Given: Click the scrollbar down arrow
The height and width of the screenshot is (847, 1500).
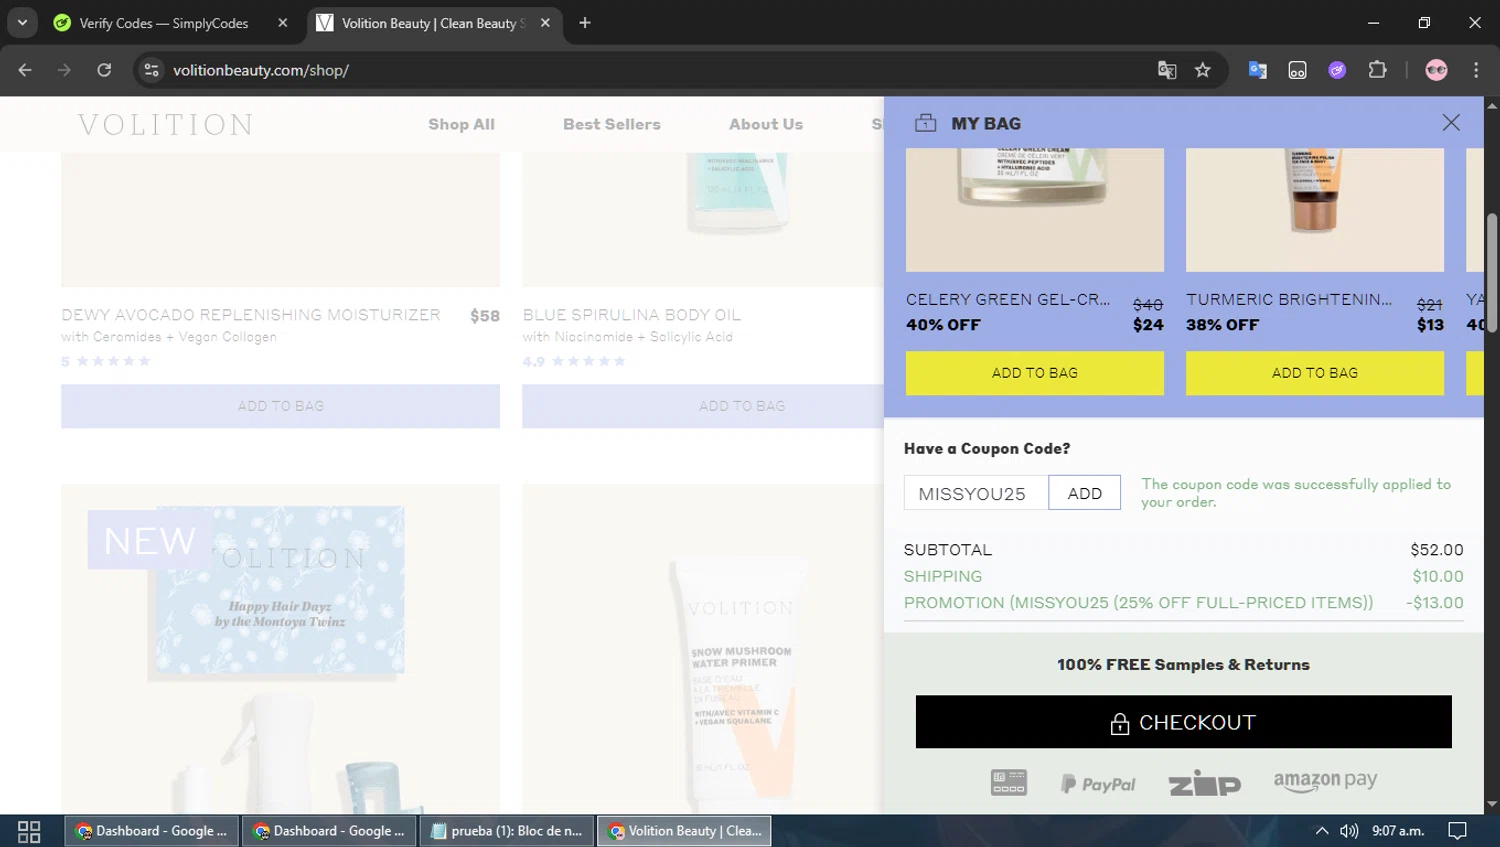Looking at the screenshot, I should coord(1492,804).
